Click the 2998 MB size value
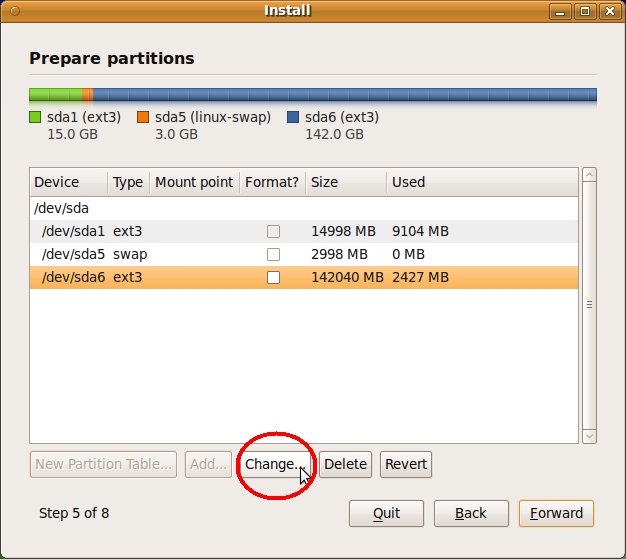This screenshot has height=559, width=626. (x=339, y=254)
